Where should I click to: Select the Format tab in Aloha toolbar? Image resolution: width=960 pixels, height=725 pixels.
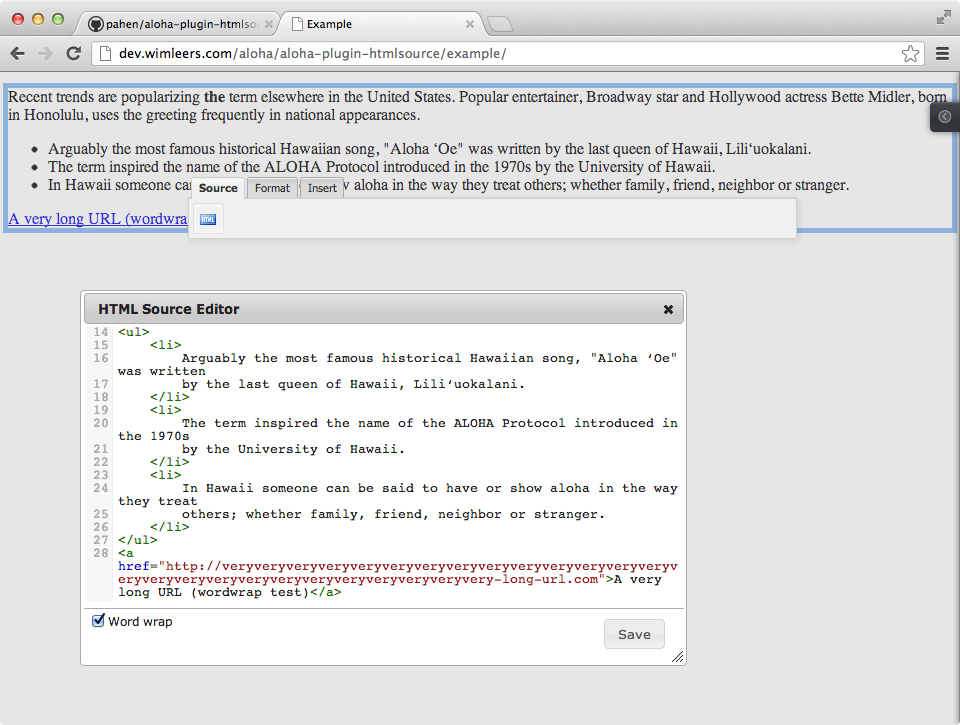click(272, 188)
